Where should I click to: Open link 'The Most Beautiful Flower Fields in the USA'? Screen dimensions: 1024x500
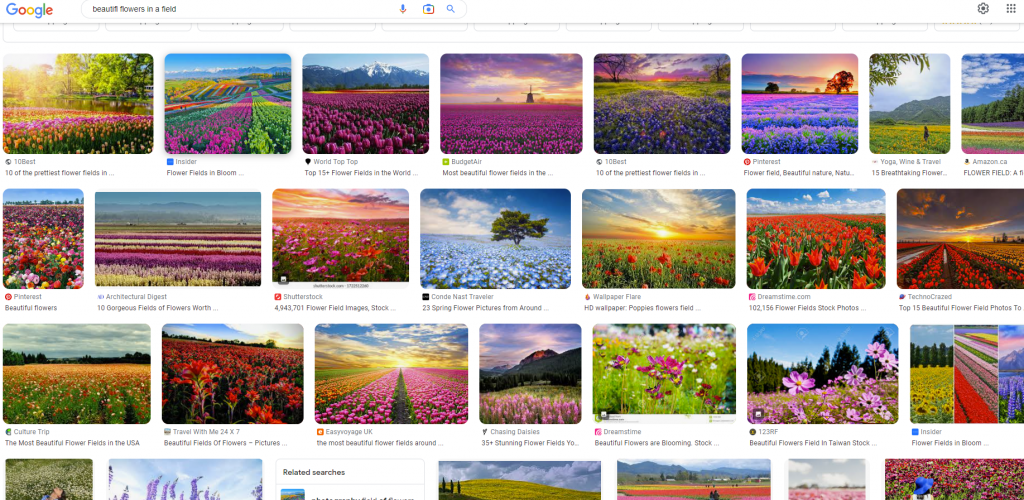[x=72, y=443]
